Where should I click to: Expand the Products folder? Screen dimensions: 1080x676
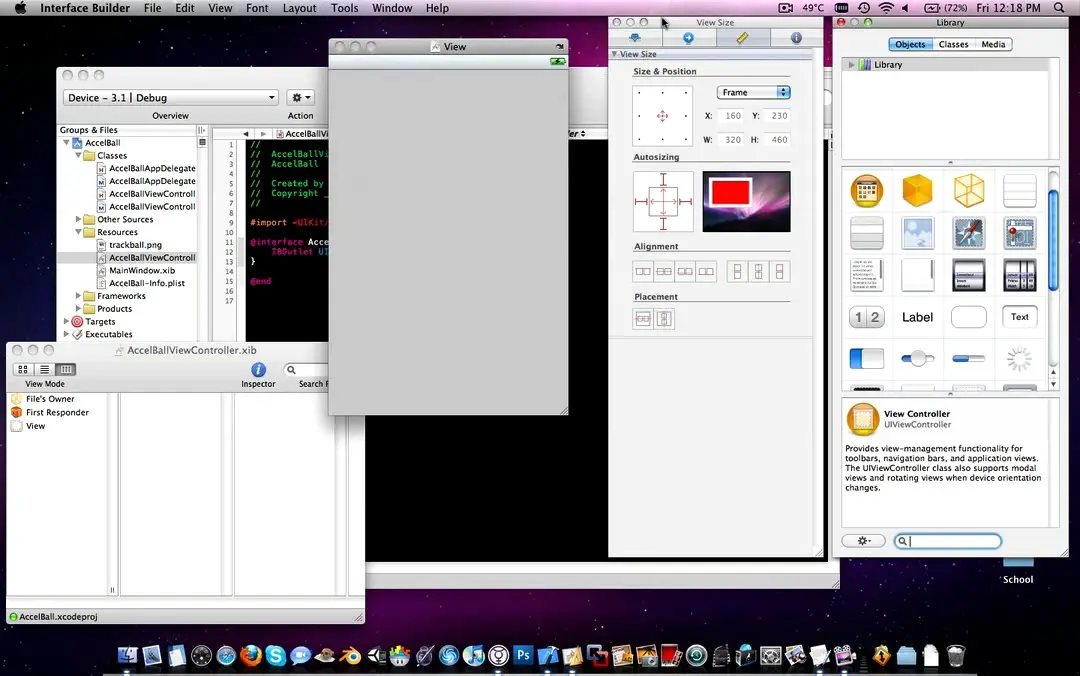(x=79, y=309)
